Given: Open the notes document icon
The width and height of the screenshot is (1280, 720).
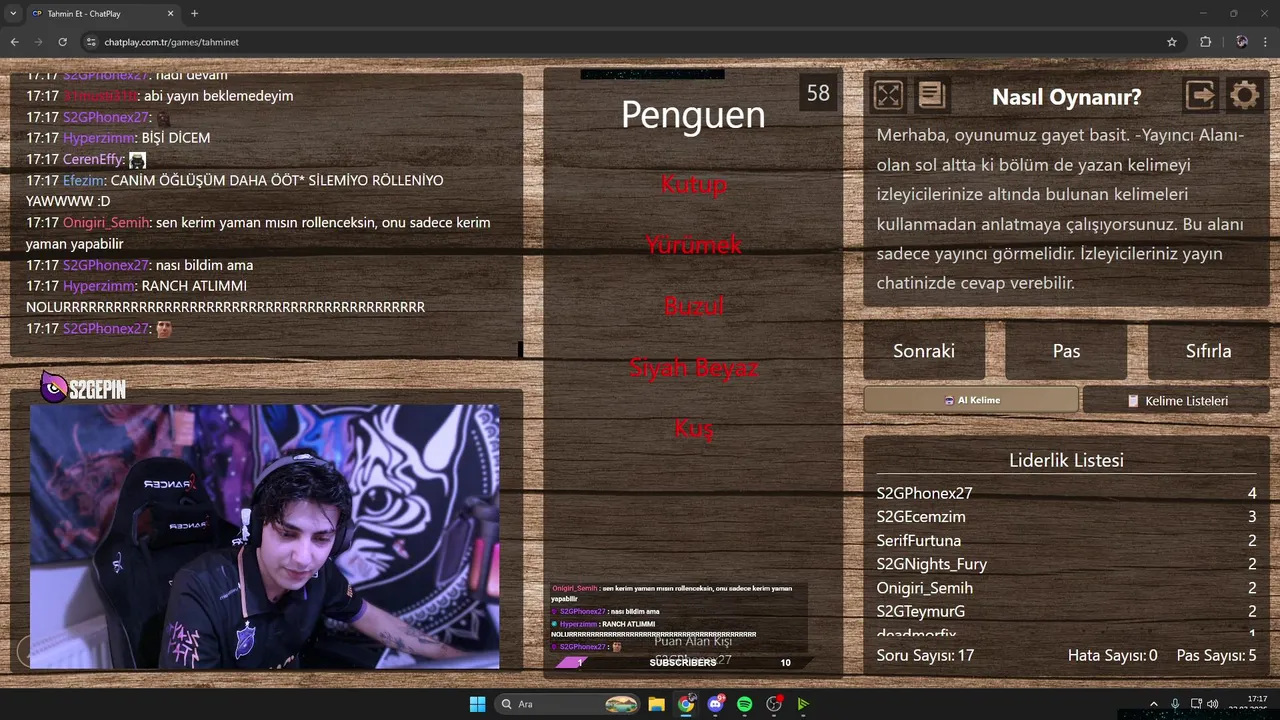Looking at the screenshot, I should (x=931, y=95).
